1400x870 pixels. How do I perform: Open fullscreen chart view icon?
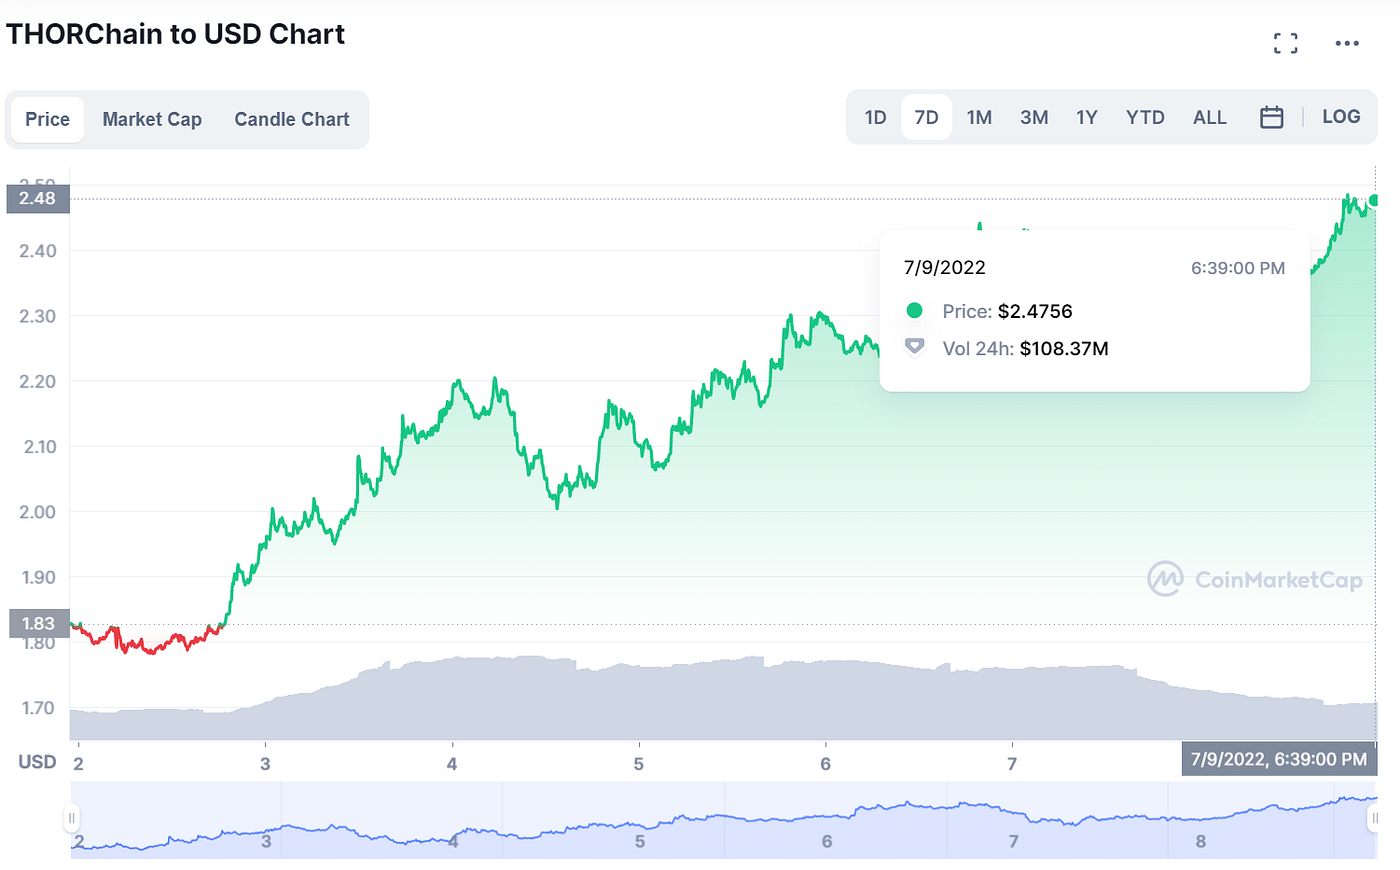click(1285, 43)
